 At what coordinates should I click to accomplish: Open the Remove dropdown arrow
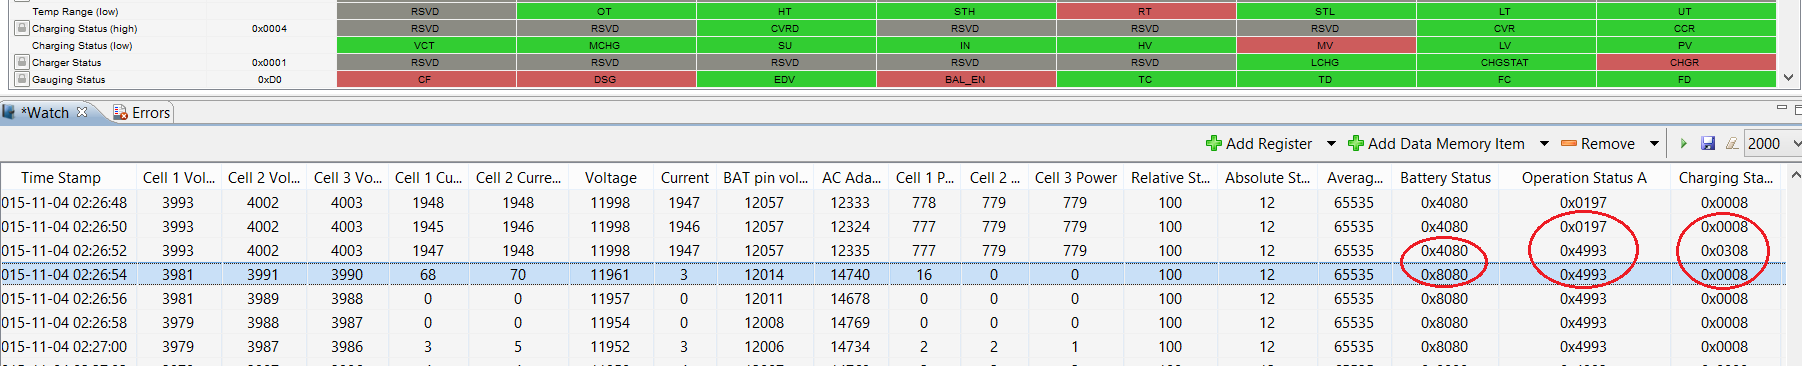[x=1654, y=144]
